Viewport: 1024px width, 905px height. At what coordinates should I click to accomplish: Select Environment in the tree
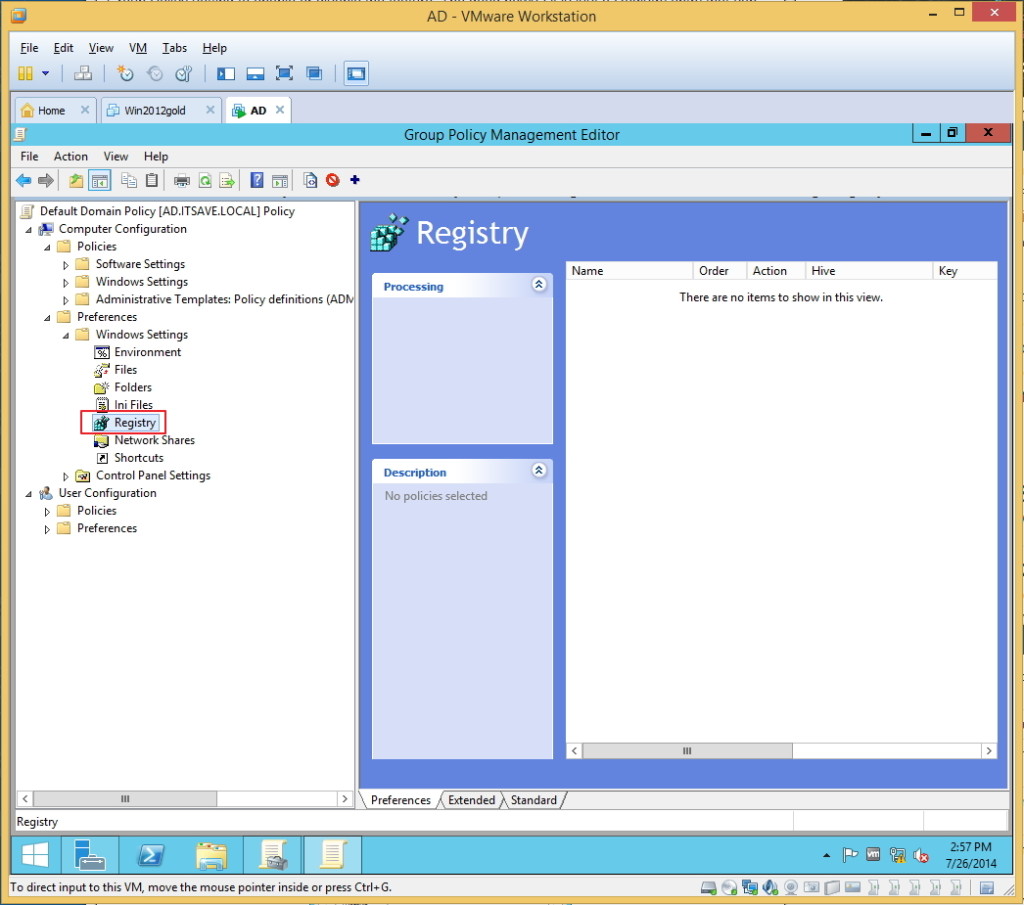pyautogui.click(x=148, y=352)
